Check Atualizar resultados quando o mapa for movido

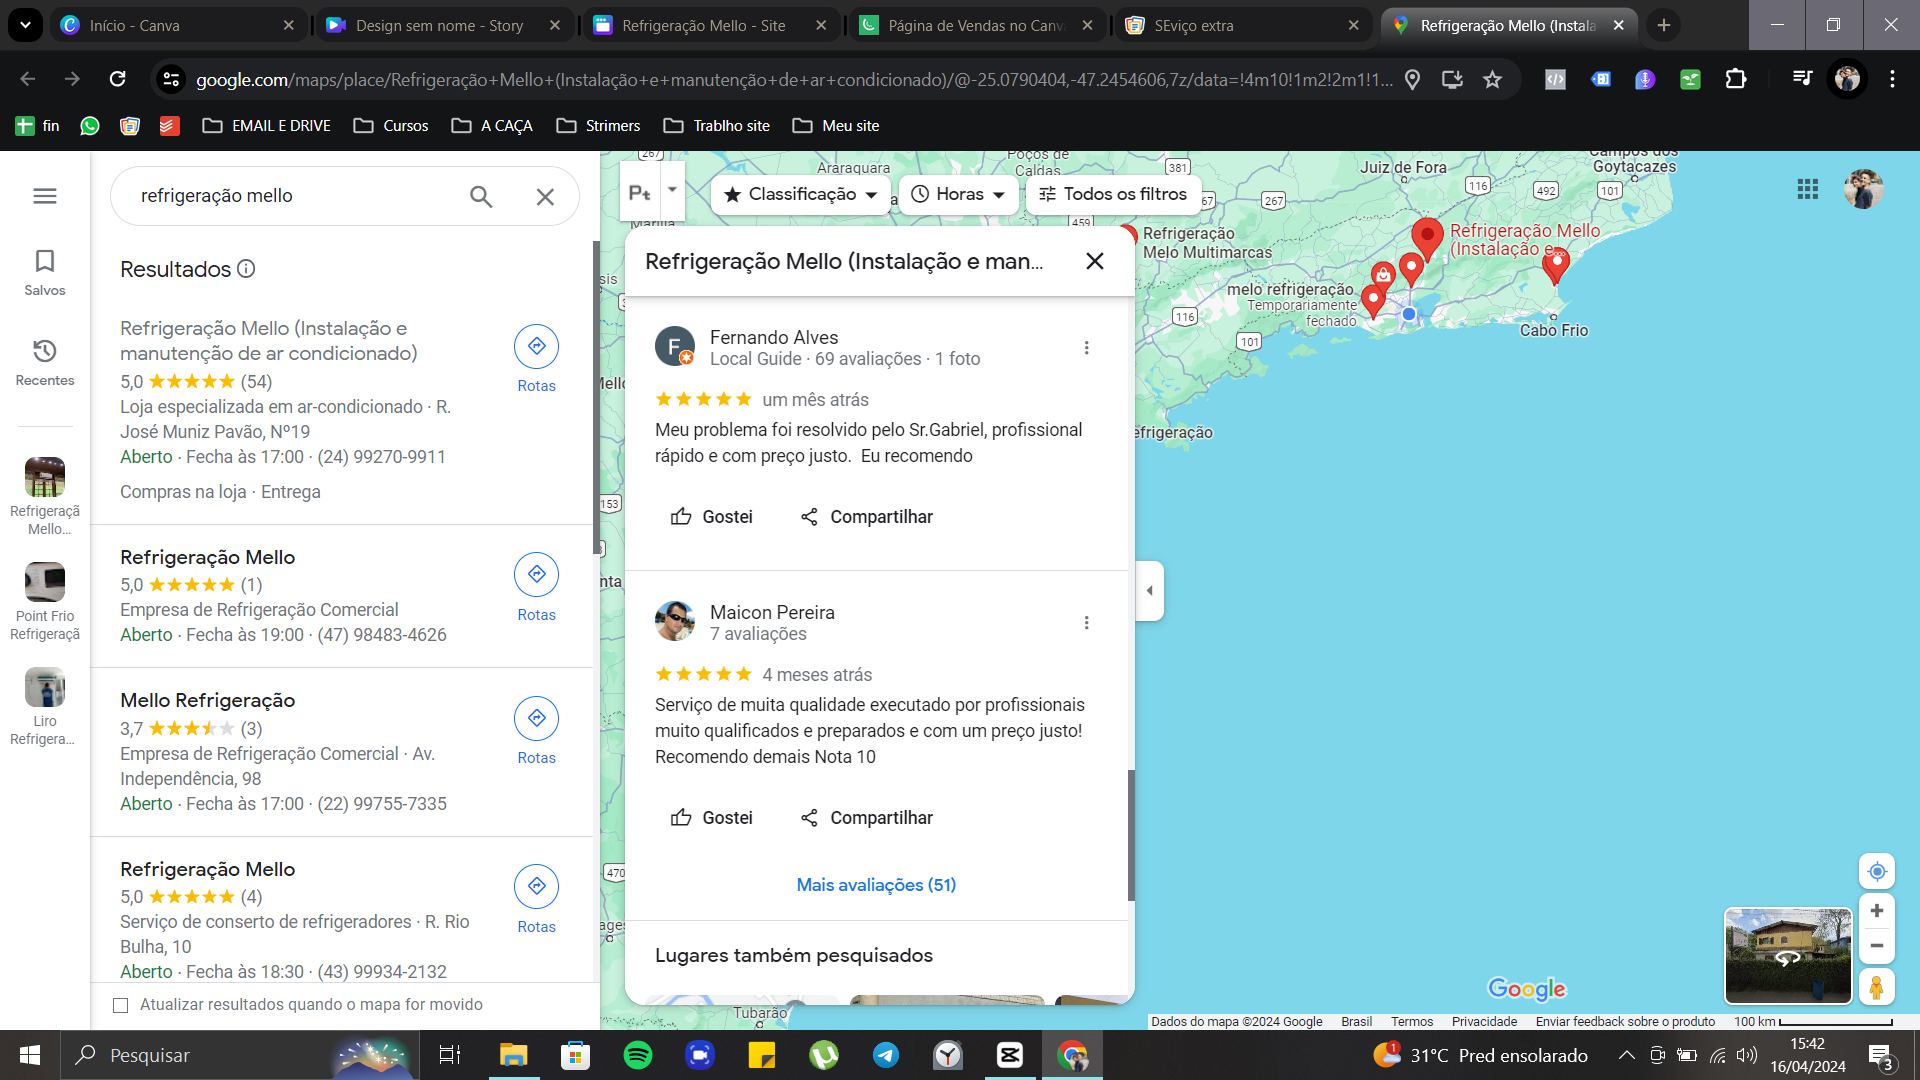pos(121,1005)
